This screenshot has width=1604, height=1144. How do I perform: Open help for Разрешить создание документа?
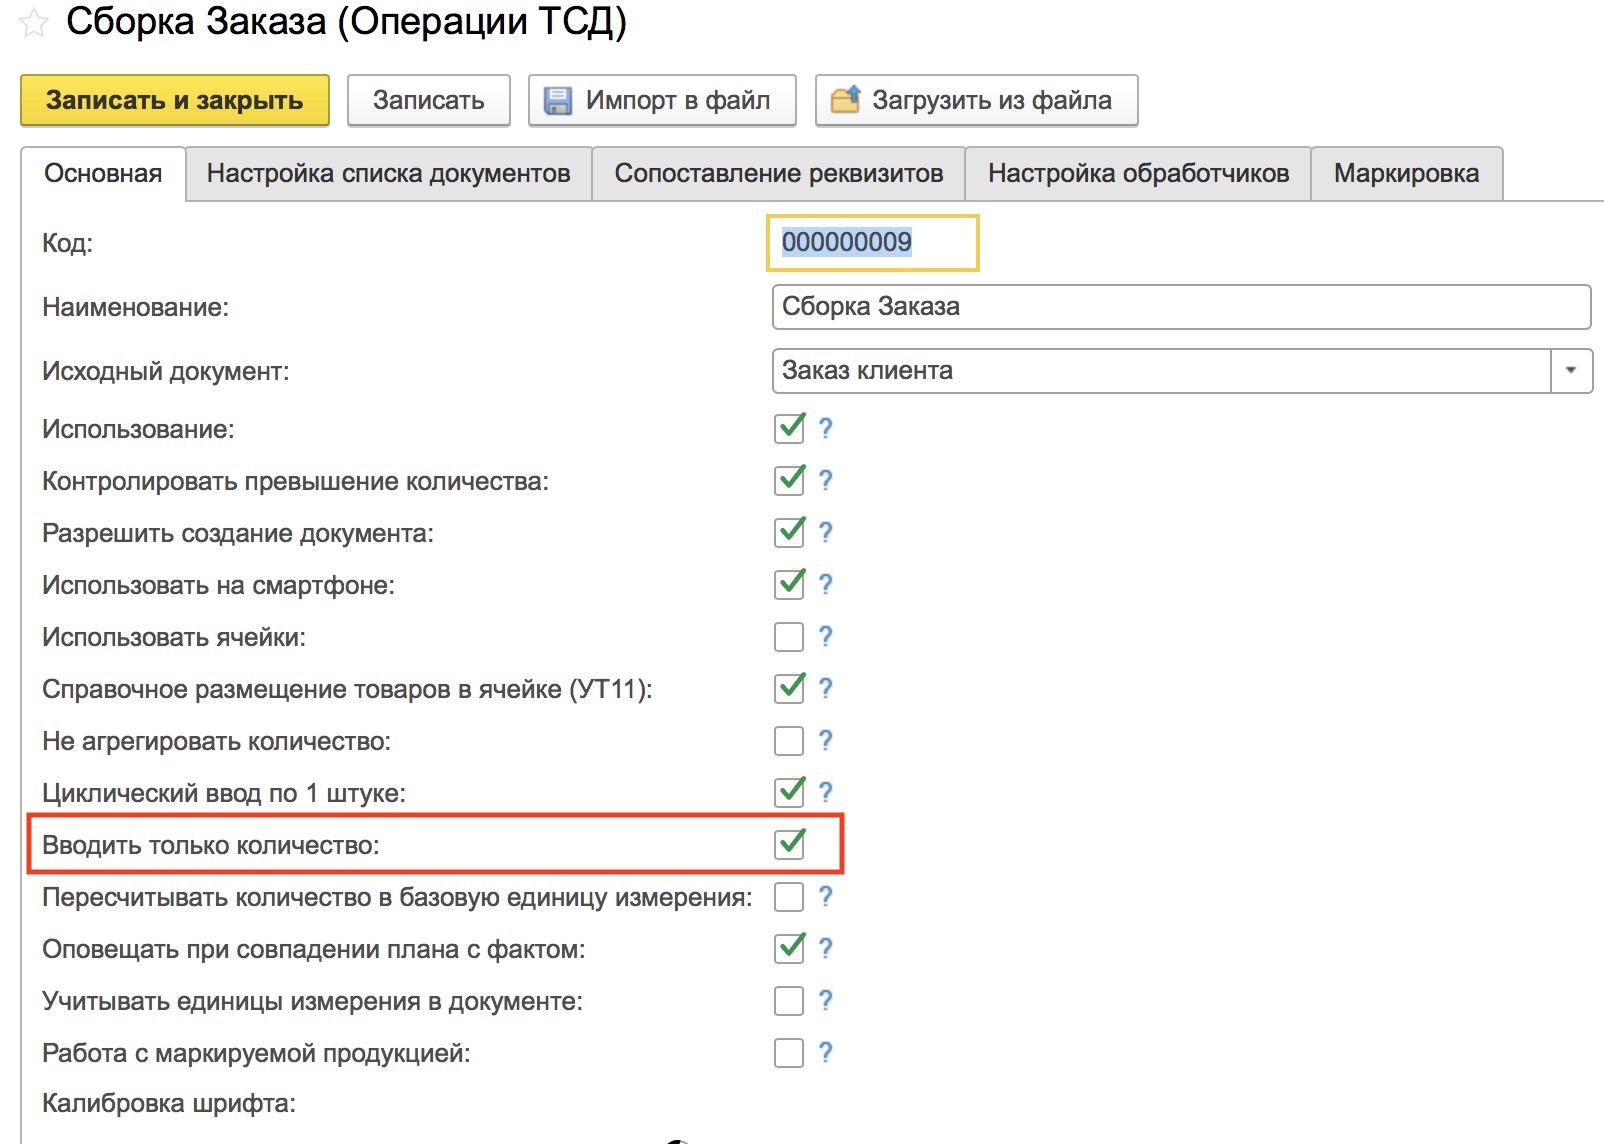[x=825, y=532]
